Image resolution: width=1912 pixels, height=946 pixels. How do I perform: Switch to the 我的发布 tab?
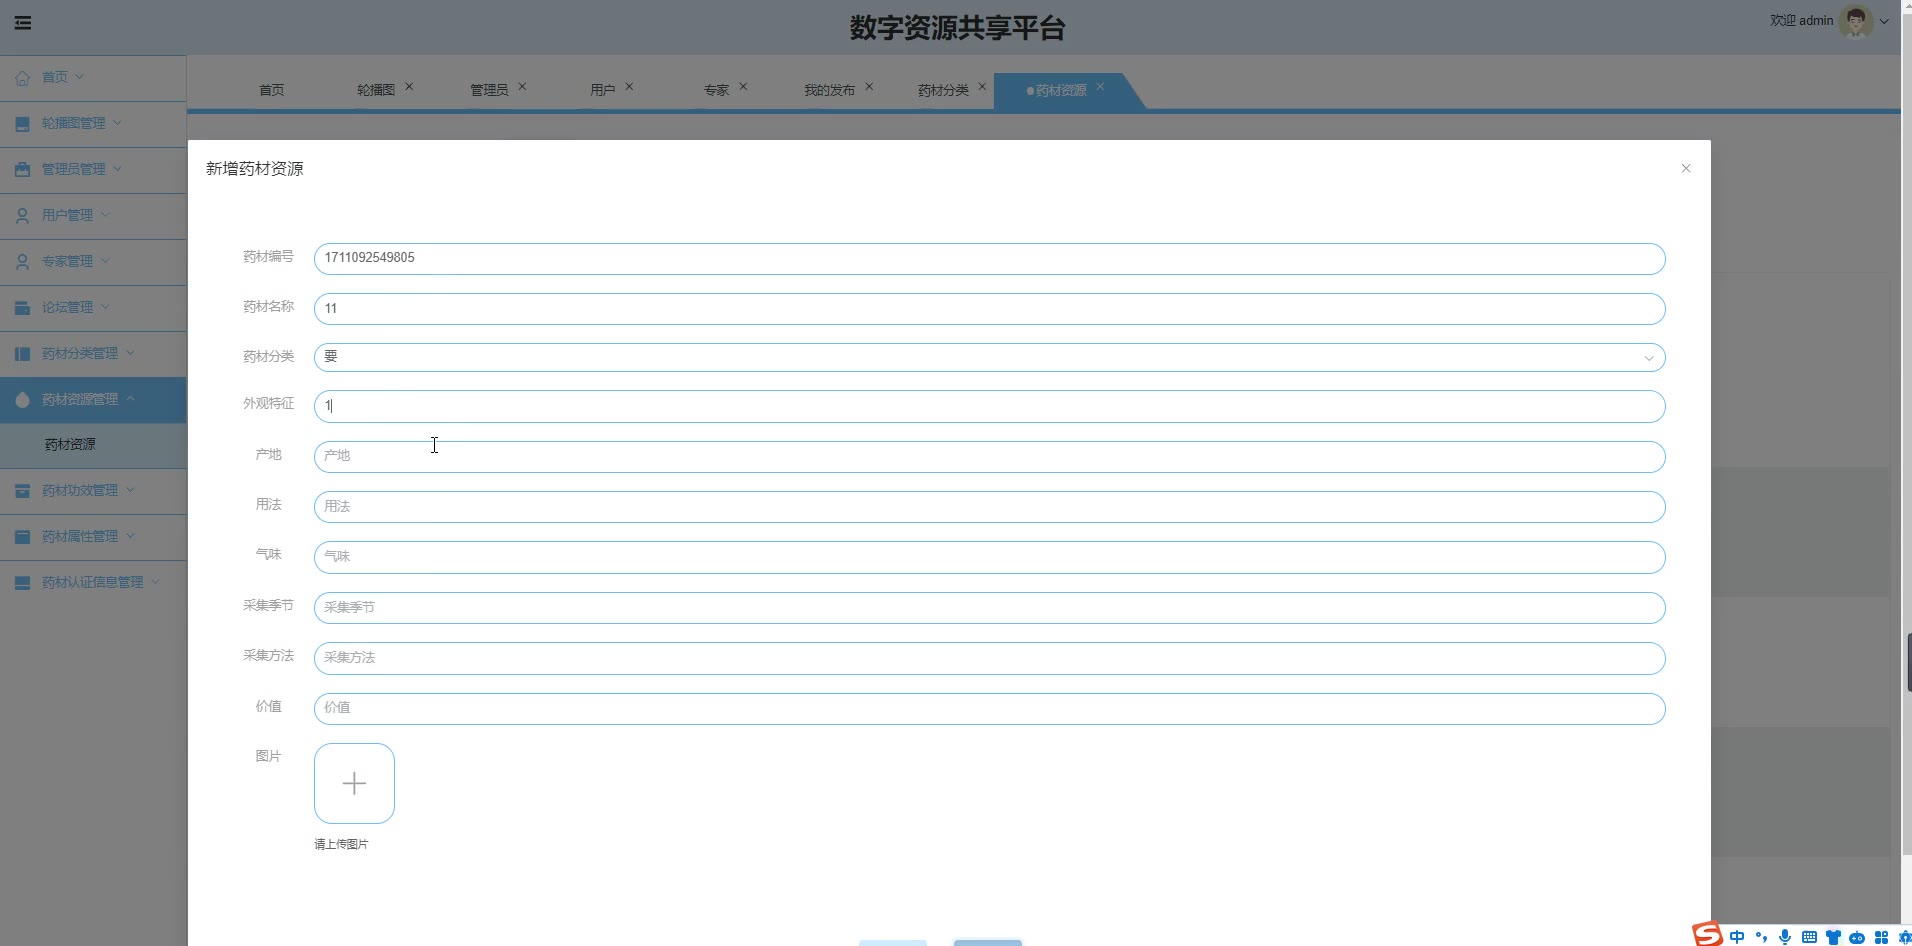pos(829,90)
